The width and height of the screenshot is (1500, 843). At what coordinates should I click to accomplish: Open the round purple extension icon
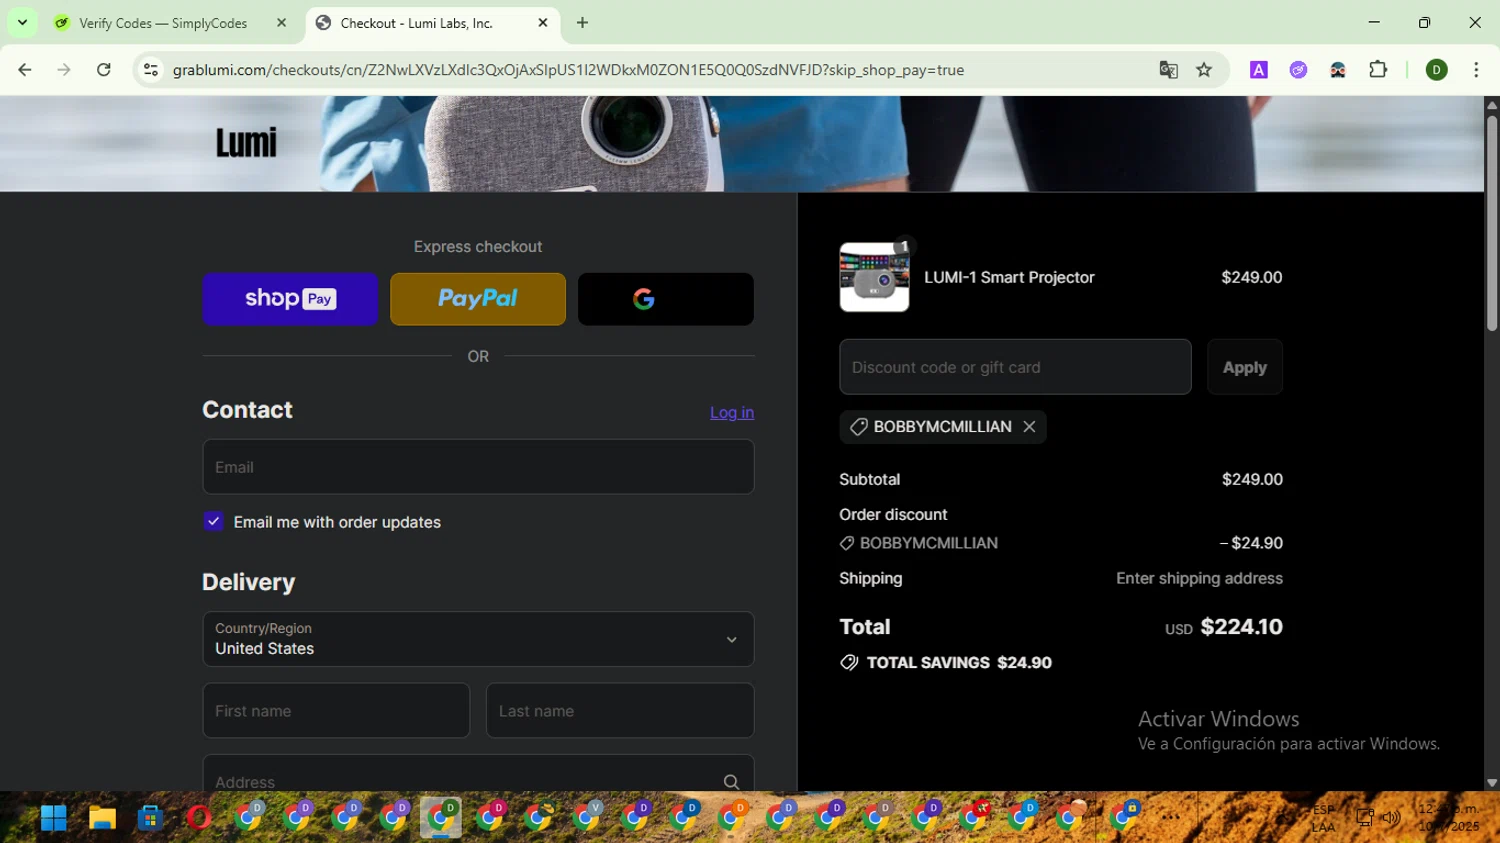coord(1298,70)
